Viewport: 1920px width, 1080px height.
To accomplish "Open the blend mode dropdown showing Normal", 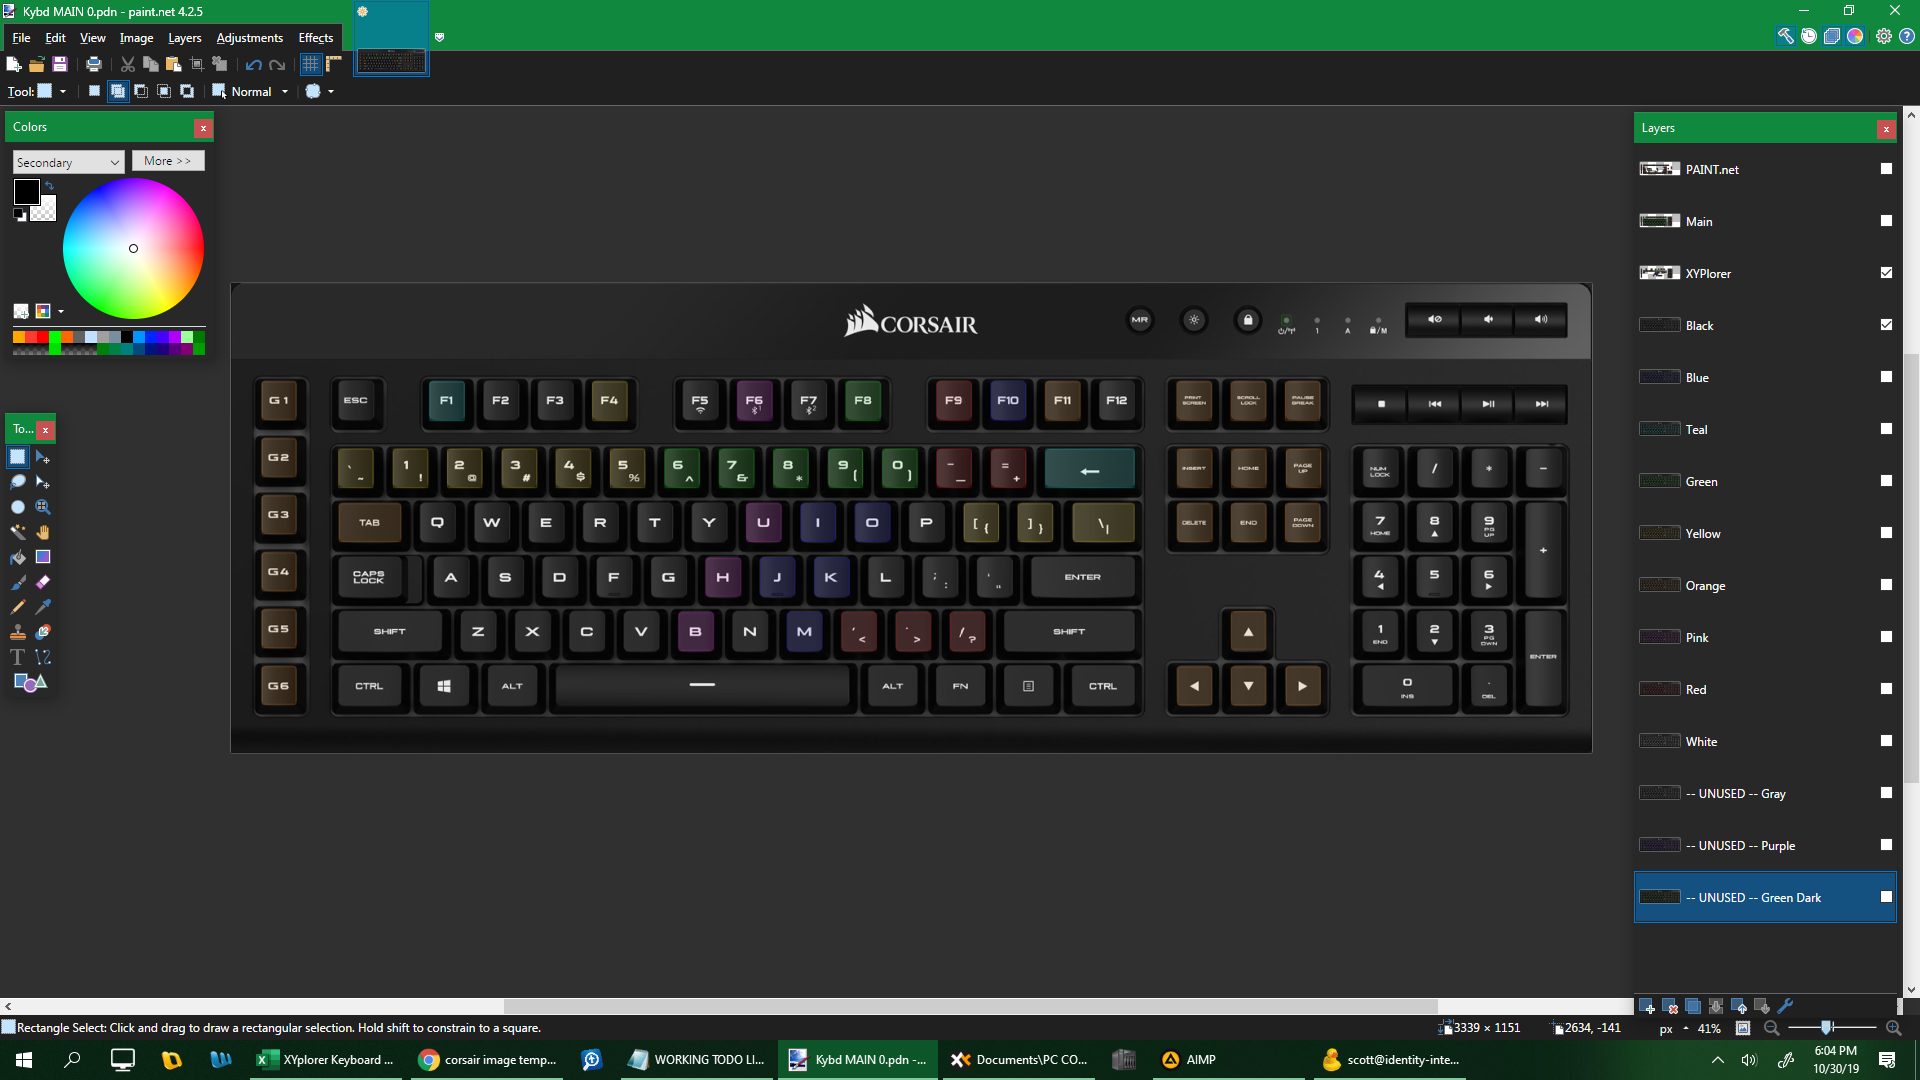I will coord(284,91).
